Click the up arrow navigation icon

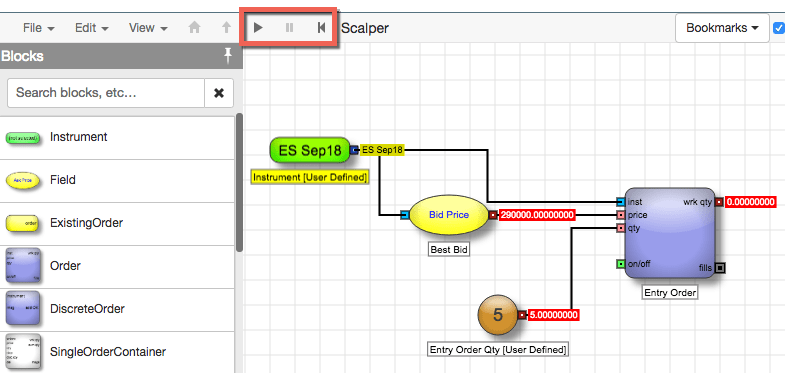(226, 28)
